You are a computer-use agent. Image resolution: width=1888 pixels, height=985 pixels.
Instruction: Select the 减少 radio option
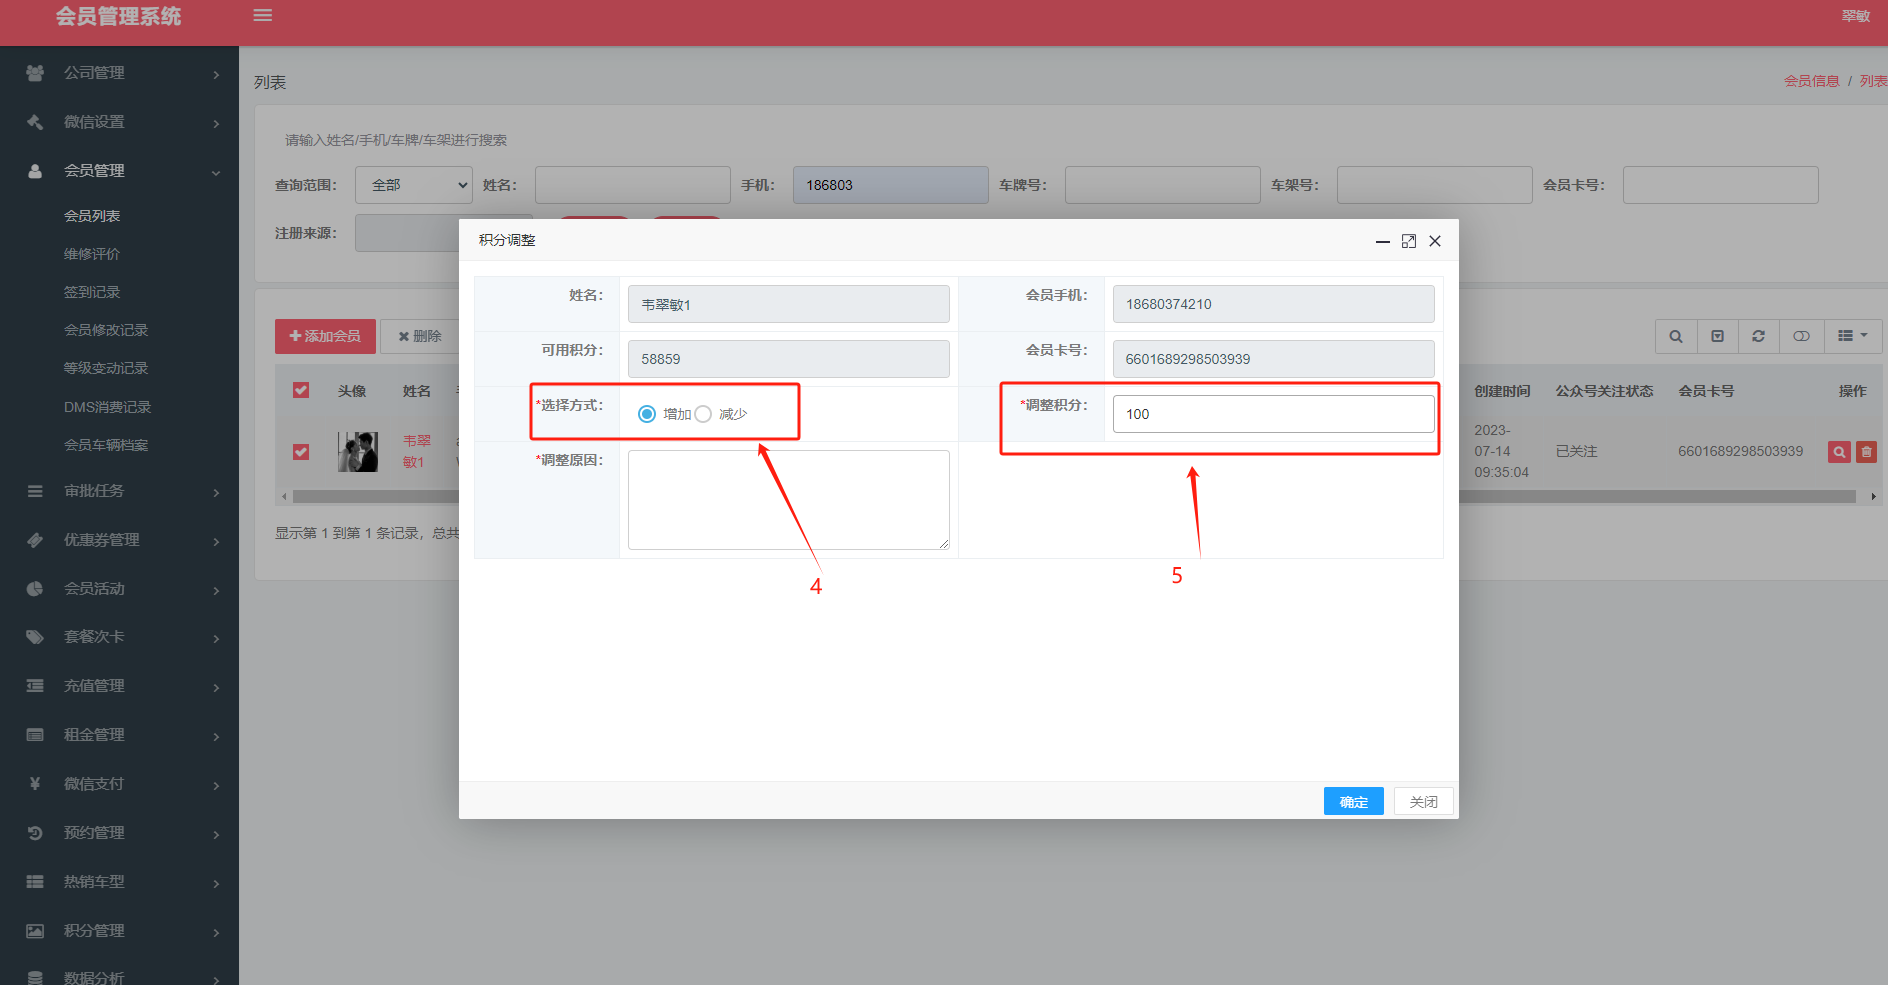703,414
